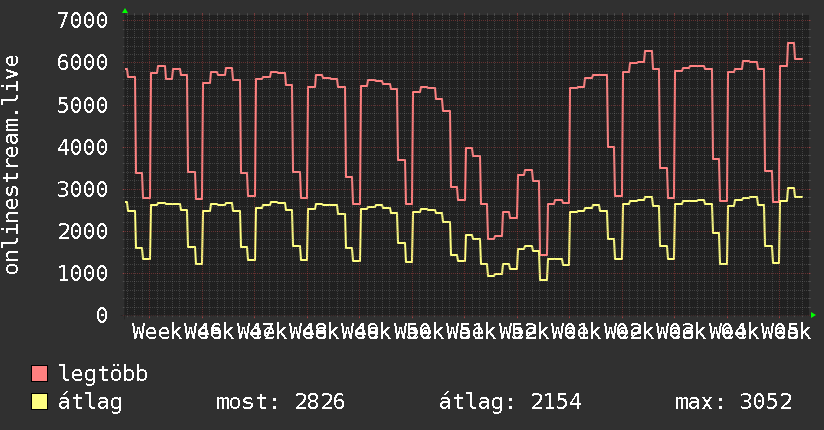This screenshot has height=430, width=824.
Task: Click the 2000 y-axis label
Action: tap(83, 231)
